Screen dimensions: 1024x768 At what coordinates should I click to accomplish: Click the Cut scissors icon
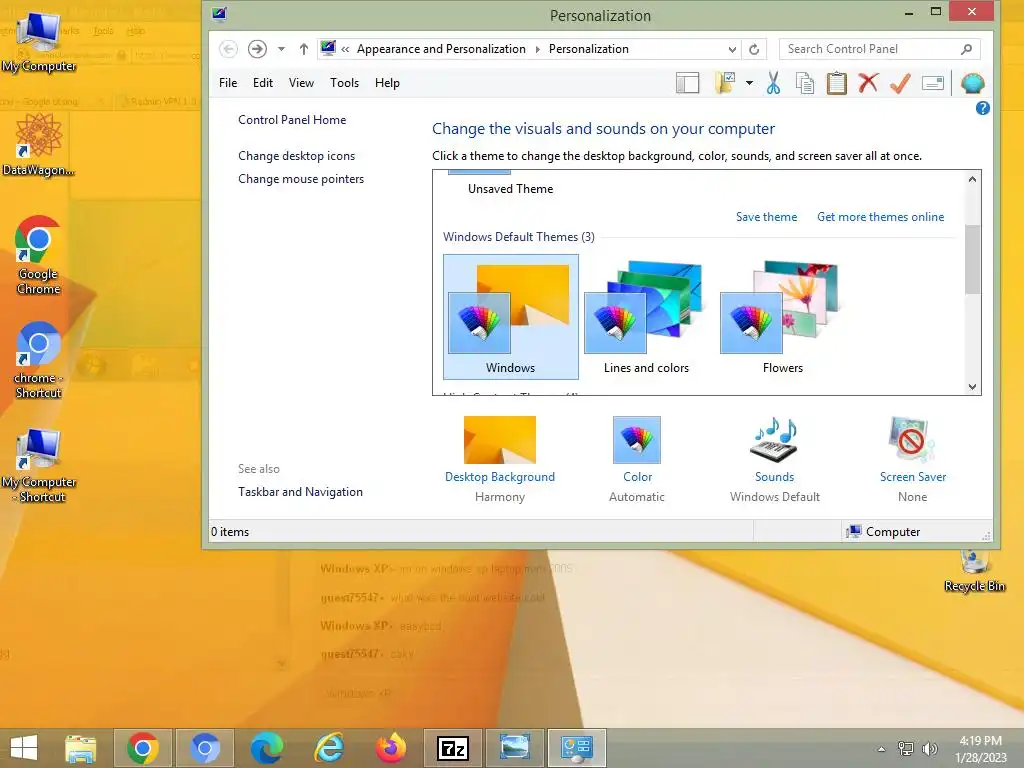click(773, 83)
